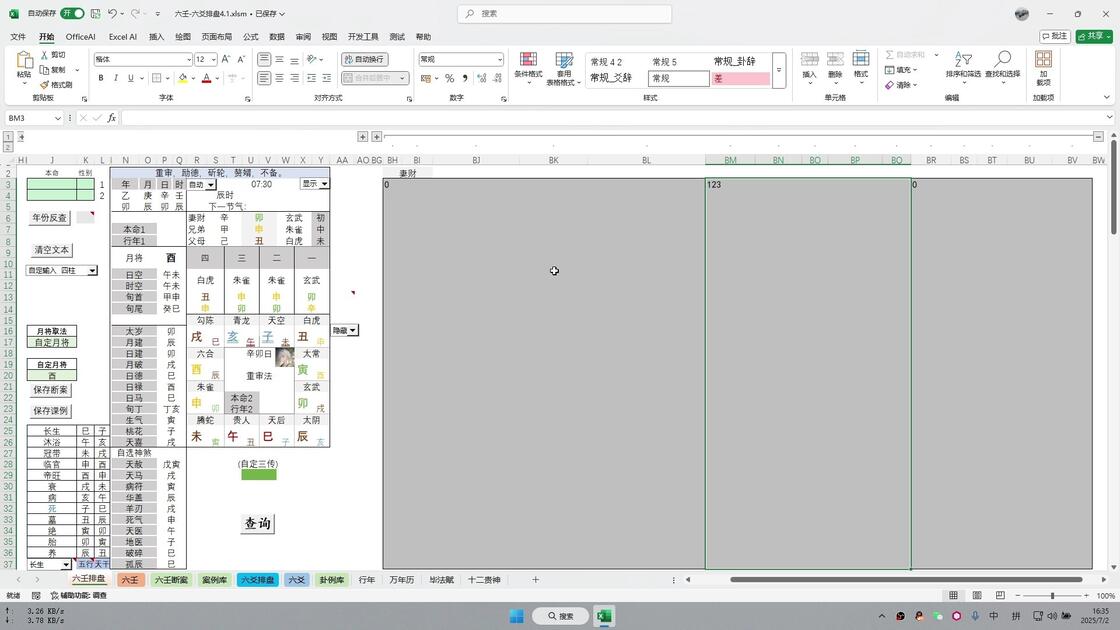
Task: Open the 文件 menu tab
Action: [x=18, y=36]
